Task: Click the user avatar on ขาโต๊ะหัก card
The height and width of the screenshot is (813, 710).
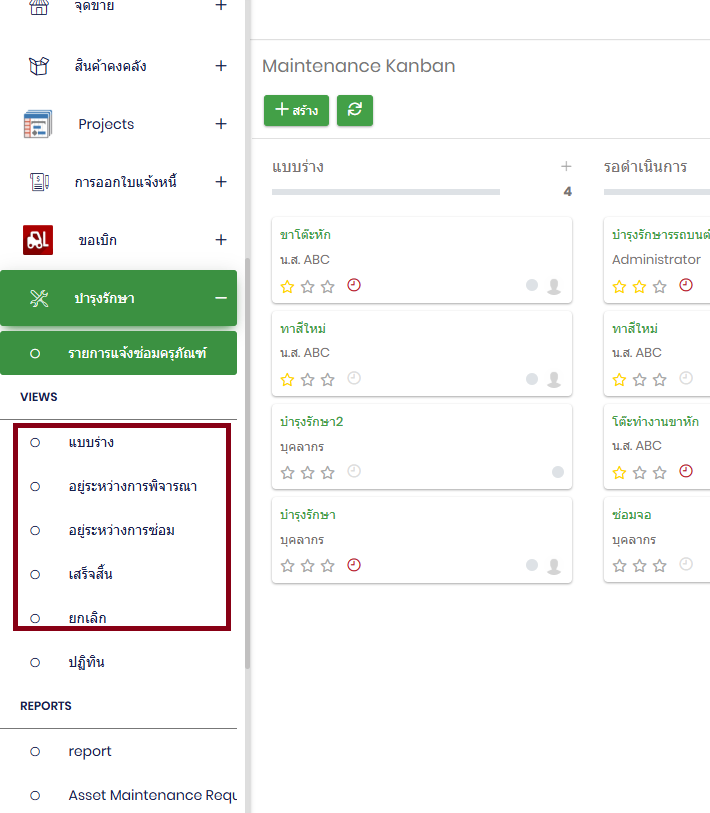Action: tap(554, 287)
